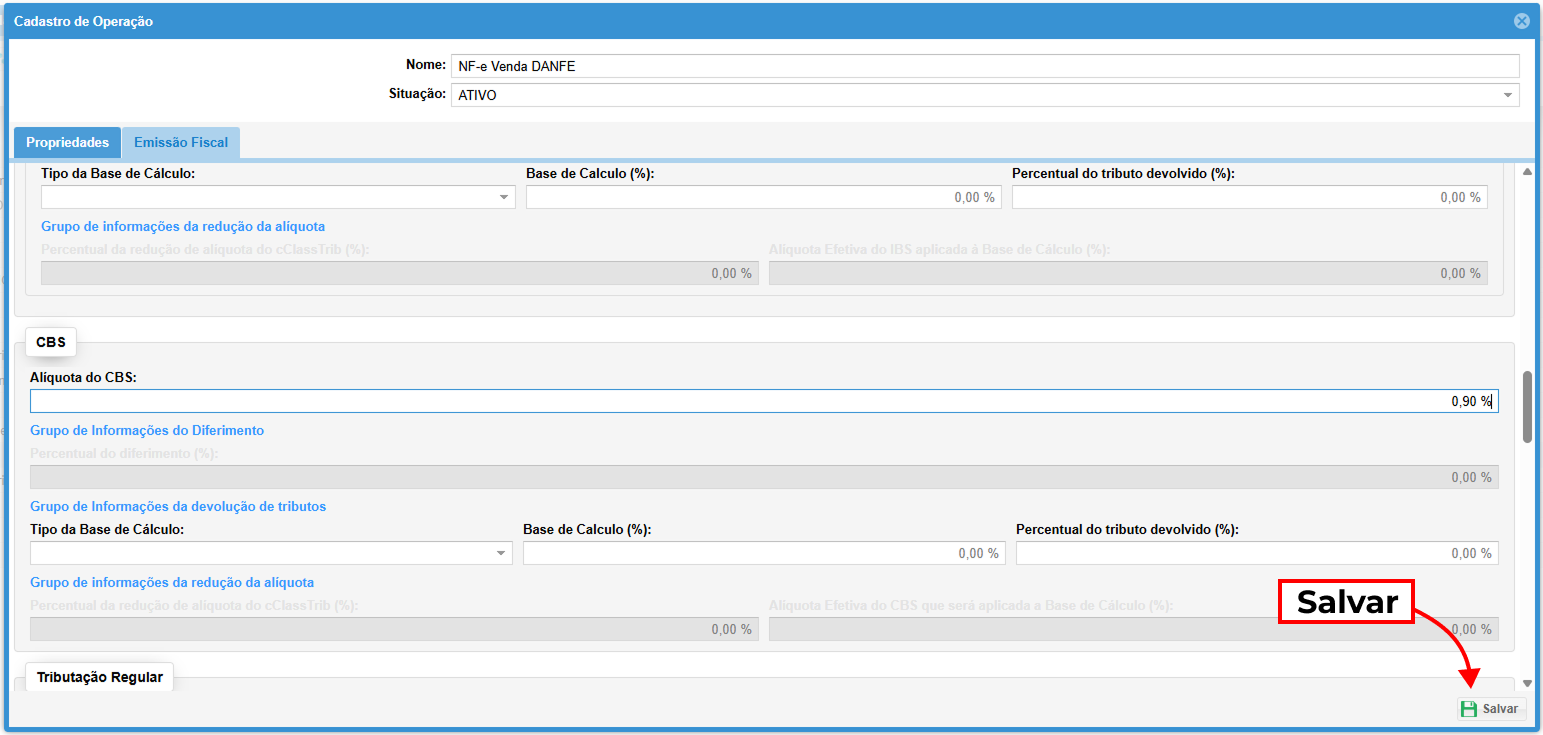Click the Salvar button
This screenshot has height=735, width=1543.
1491,709
